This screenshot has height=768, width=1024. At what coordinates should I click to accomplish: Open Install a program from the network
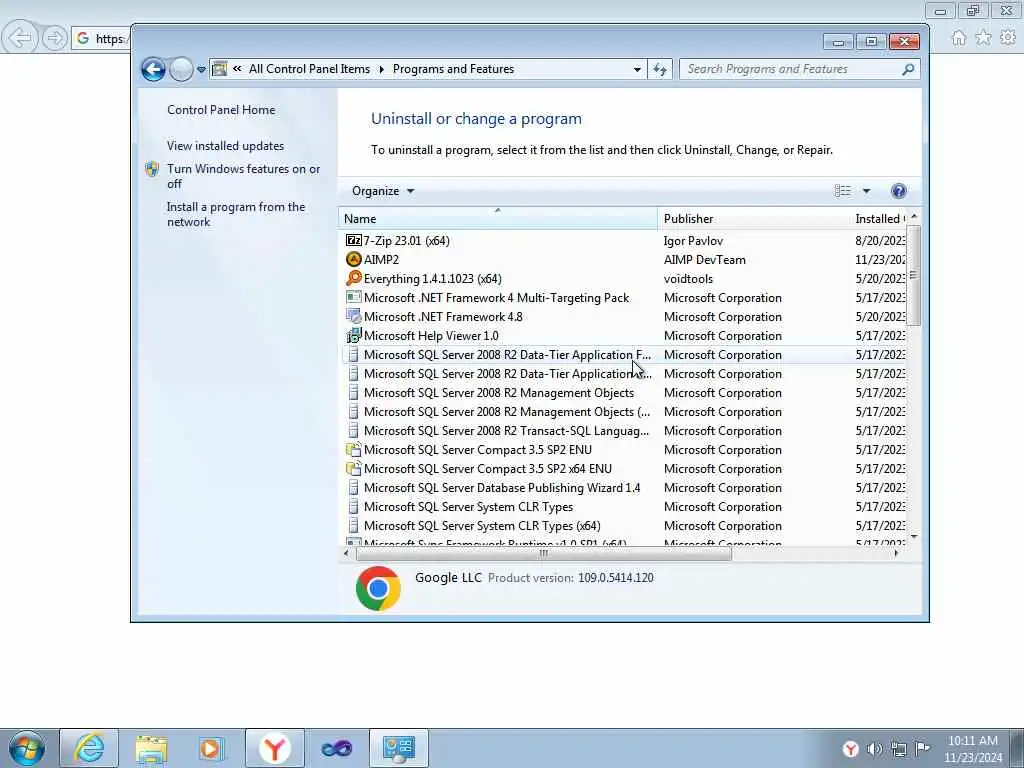tap(236, 214)
